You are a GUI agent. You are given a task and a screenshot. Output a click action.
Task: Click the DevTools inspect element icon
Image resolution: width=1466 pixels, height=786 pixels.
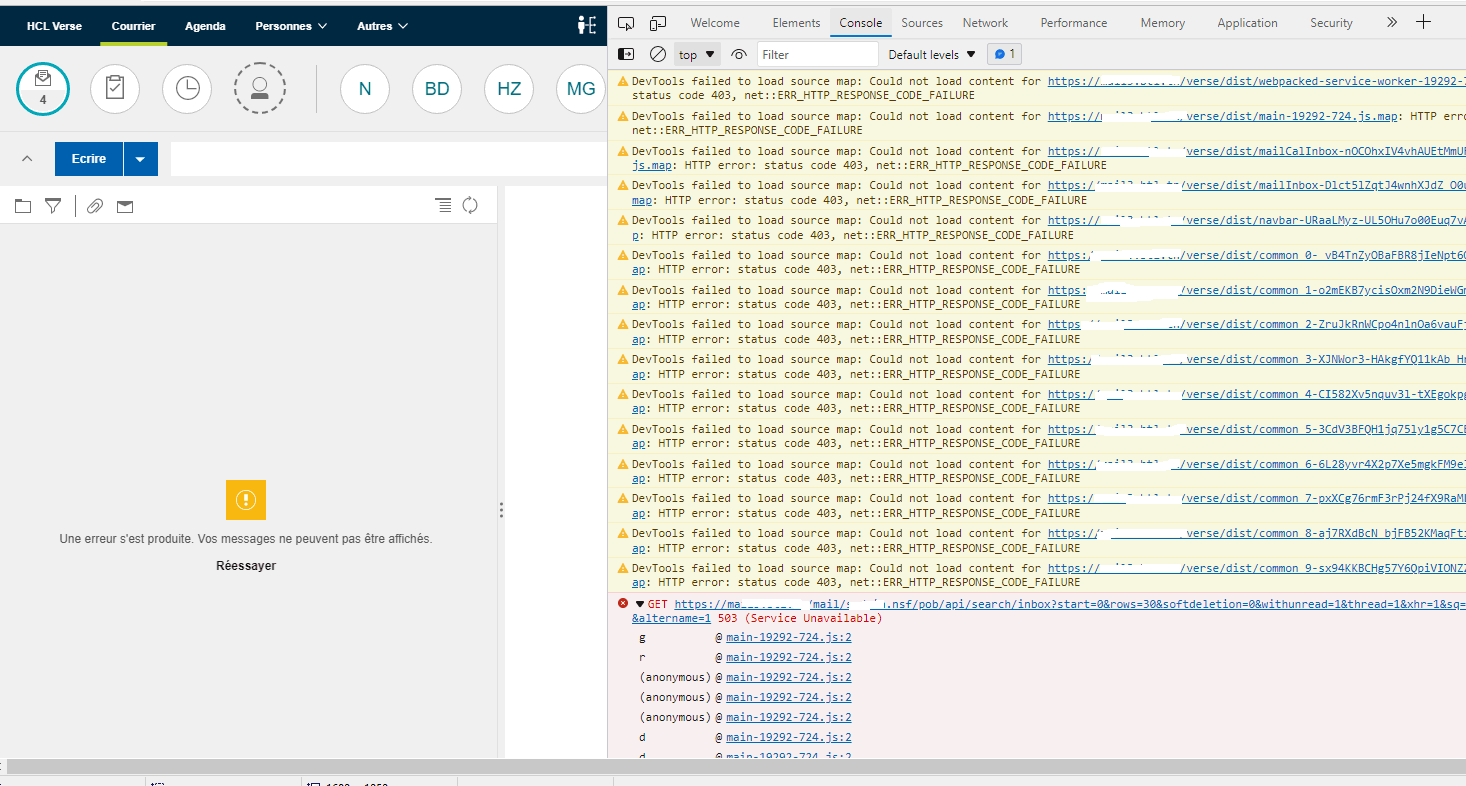(626, 23)
